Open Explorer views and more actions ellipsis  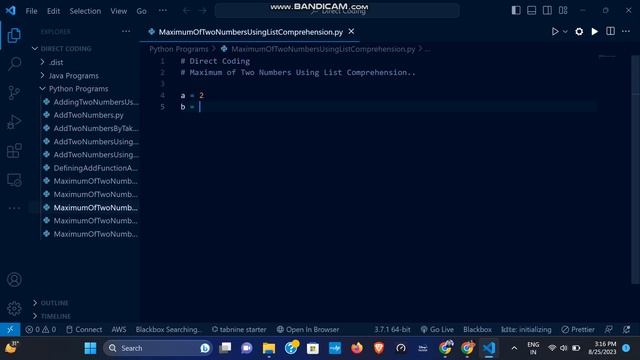(x=126, y=31)
